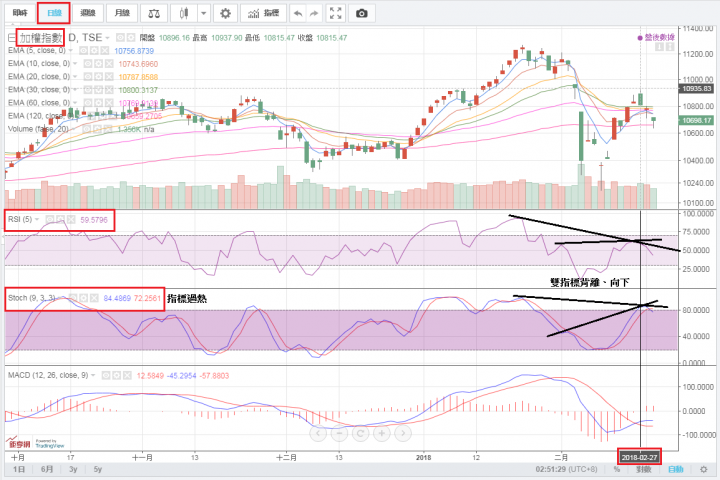The image size is (720, 480).
Task: Zoom out using round minus button
Action: pos(339,433)
